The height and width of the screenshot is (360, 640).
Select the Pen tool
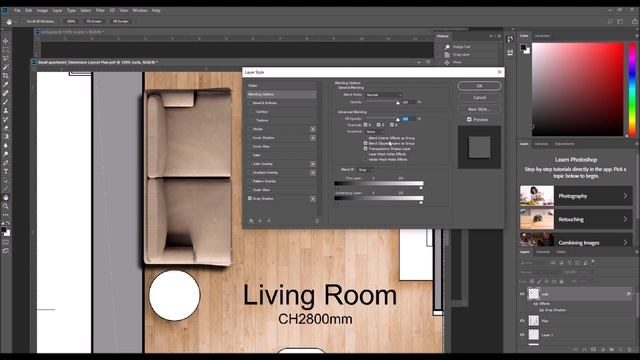(6, 163)
